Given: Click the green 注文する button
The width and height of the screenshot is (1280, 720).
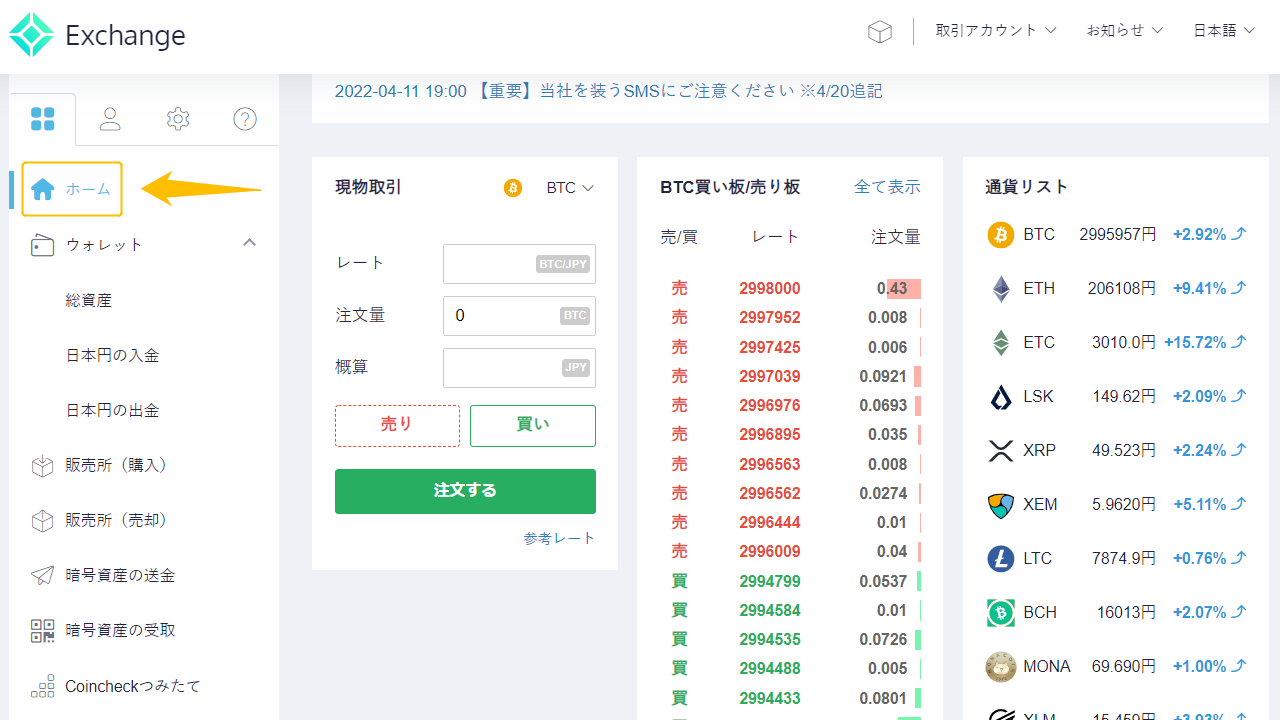Looking at the screenshot, I should click(465, 491).
